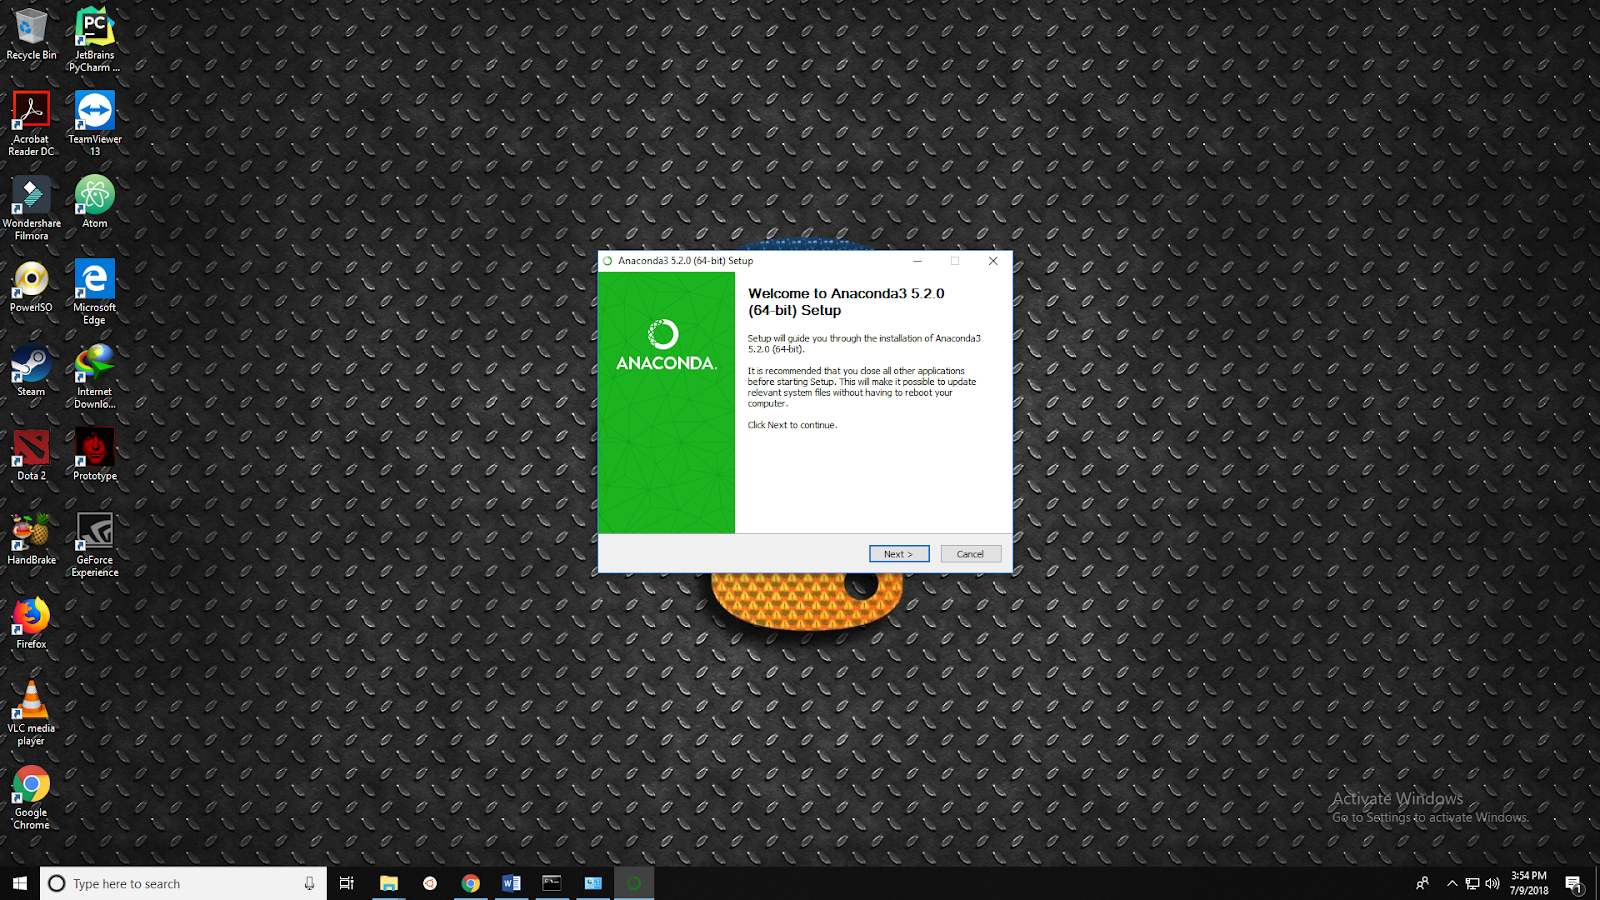Viewport: 1600px width, 900px height.
Task: Select the Atom editor desktop icon
Action: pyautogui.click(x=95, y=202)
